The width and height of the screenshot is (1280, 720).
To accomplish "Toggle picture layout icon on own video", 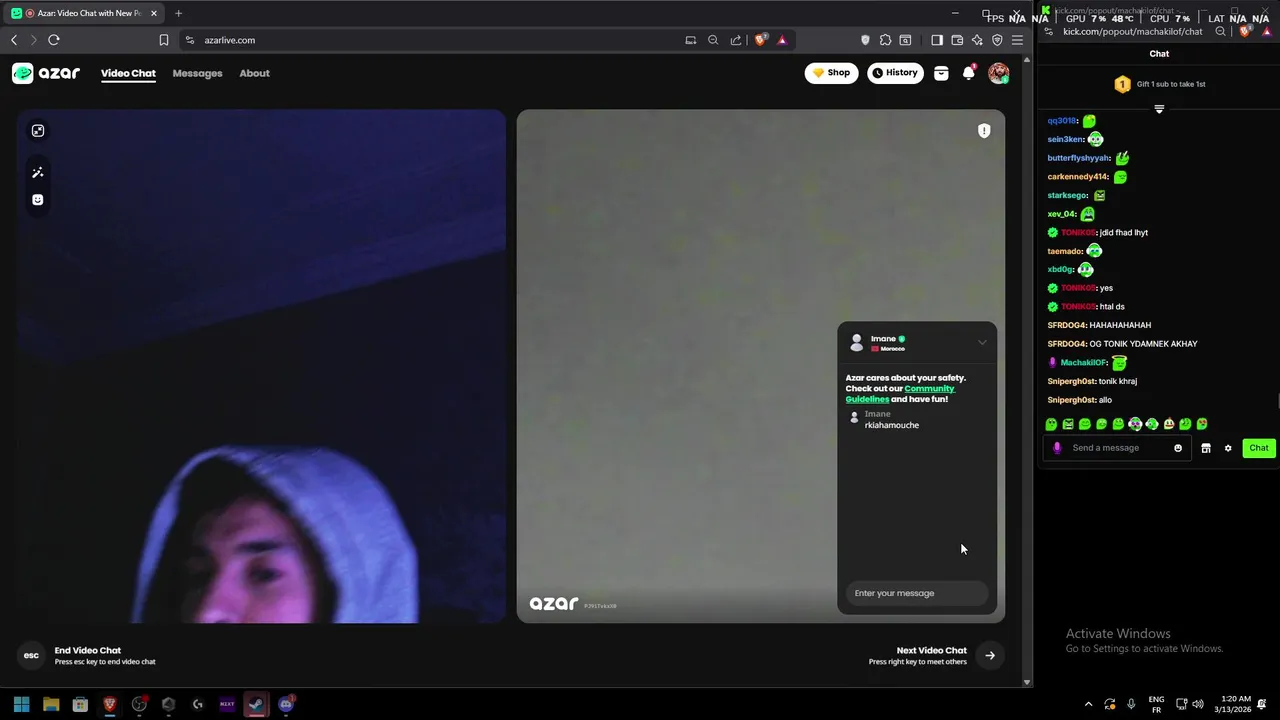I will pos(38,131).
